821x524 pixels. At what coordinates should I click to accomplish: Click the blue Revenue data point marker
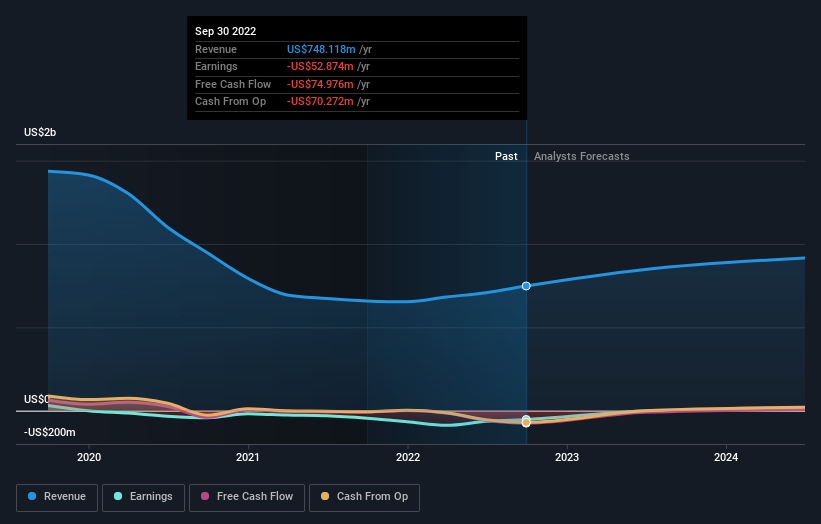point(526,286)
